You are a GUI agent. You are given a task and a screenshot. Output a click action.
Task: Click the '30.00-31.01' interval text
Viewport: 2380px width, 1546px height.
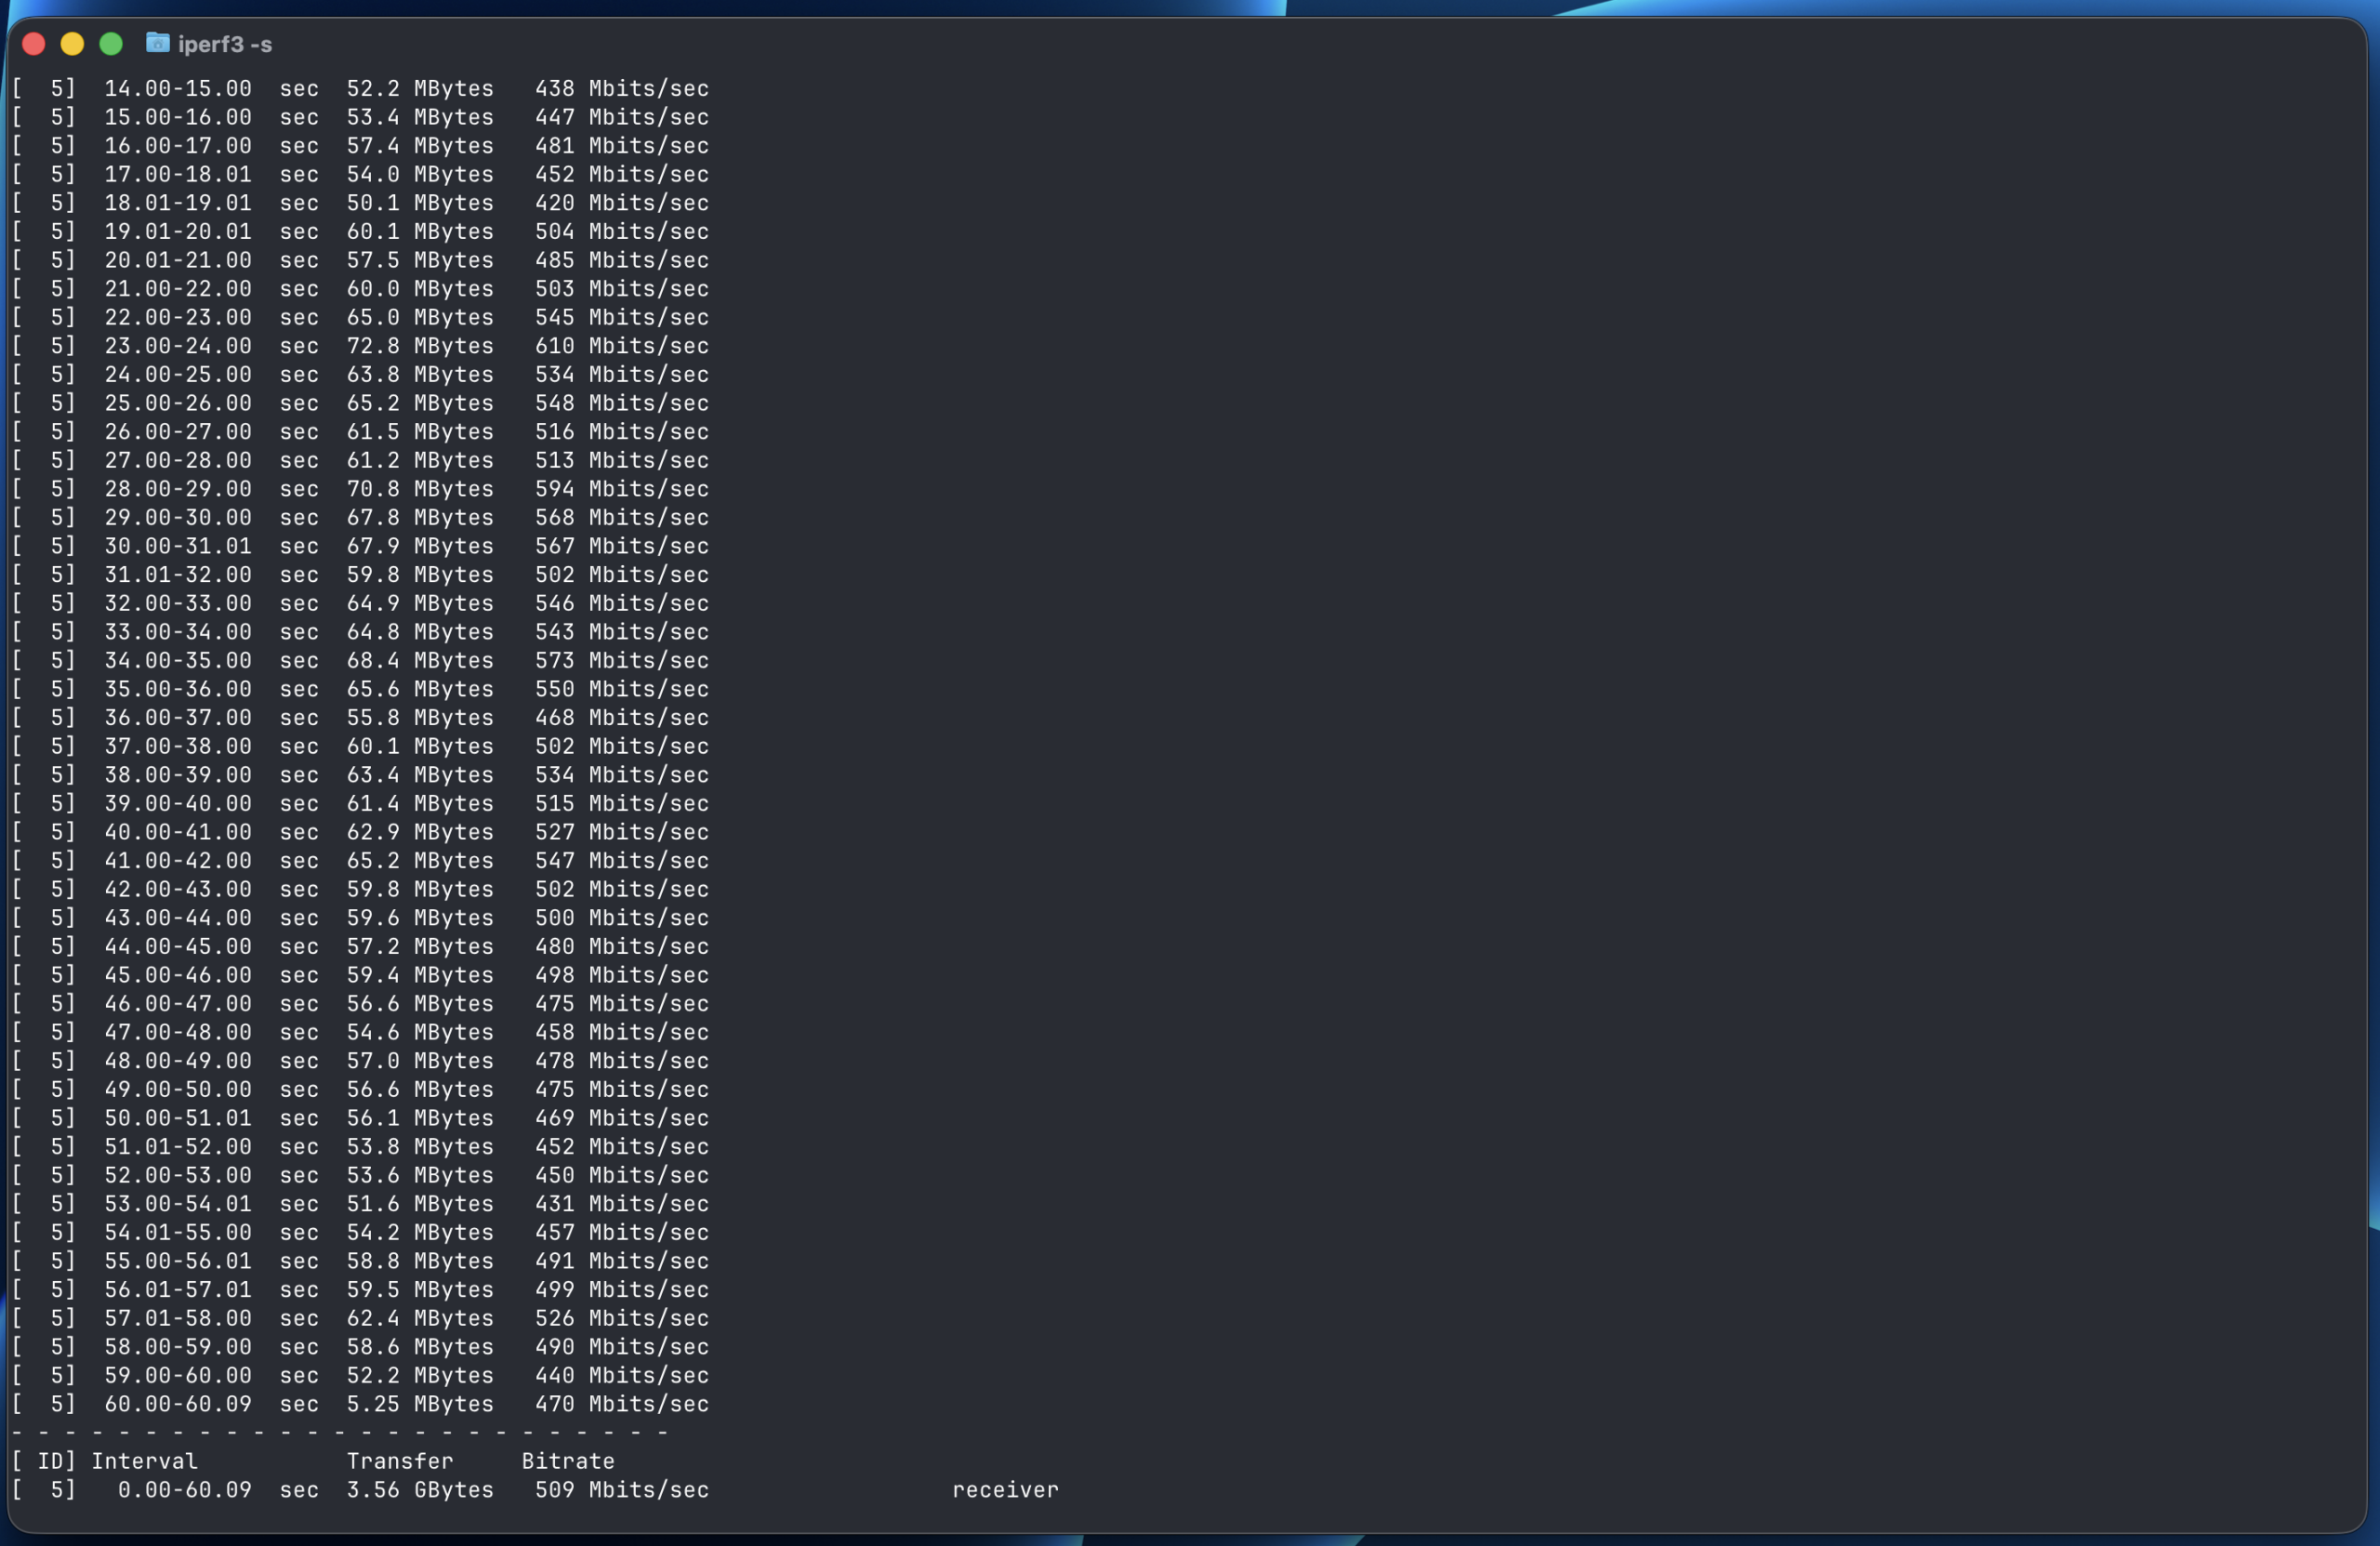click(x=178, y=546)
